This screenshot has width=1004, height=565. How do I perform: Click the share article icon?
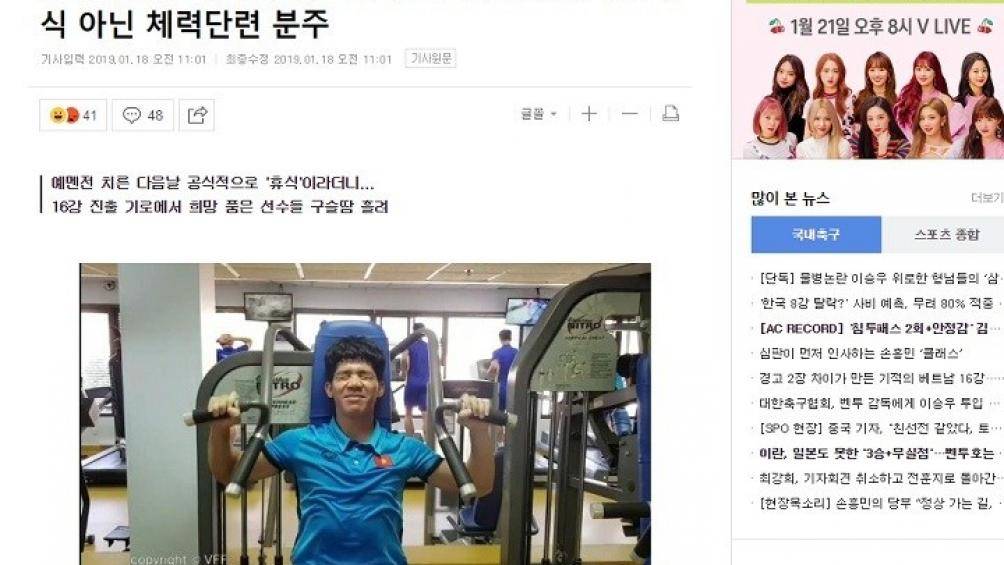197,115
